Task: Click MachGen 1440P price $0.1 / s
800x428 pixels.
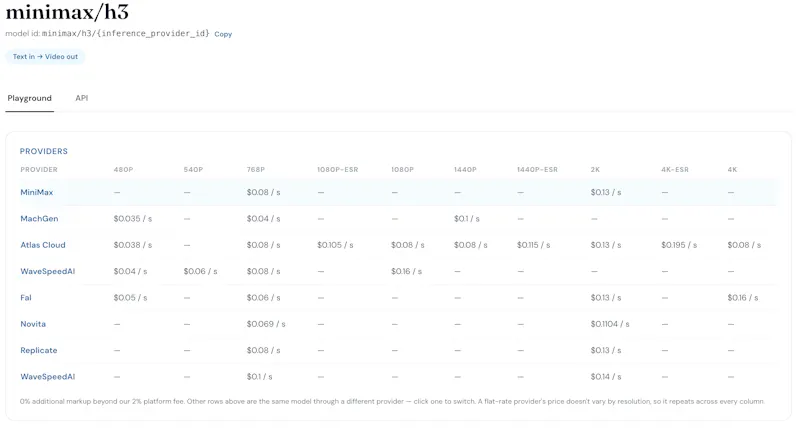Action: click(467, 219)
